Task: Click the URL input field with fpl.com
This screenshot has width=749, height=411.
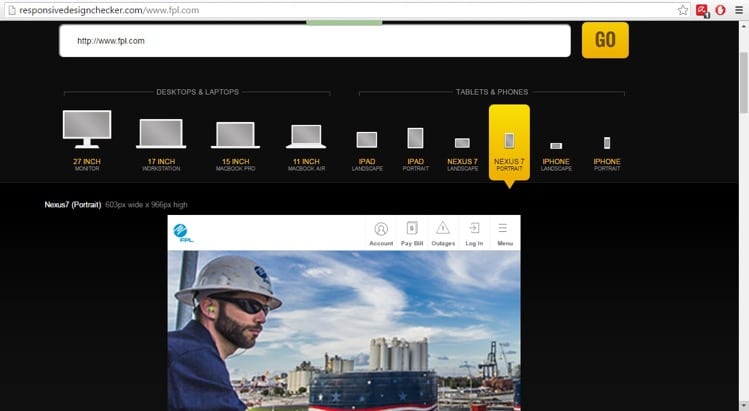Action: 314,41
